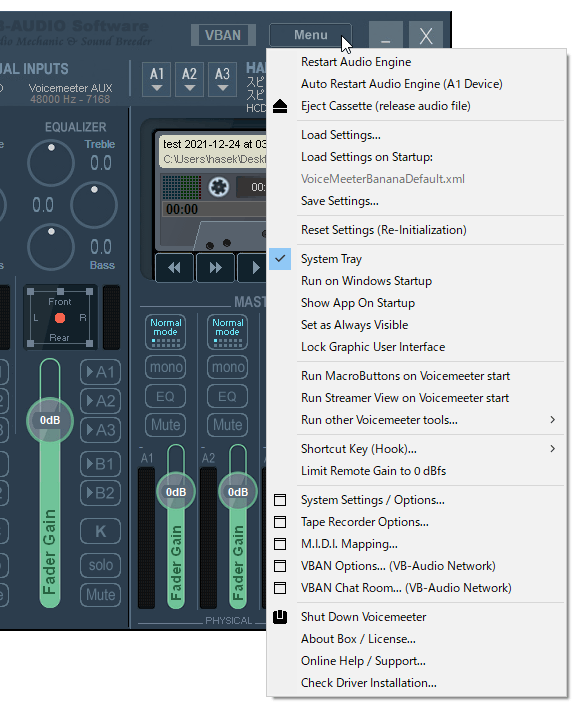Select Check Driver Installation...
The width and height of the screenshot is (580, 710).
pyautogui.click(x=416, y=683)
